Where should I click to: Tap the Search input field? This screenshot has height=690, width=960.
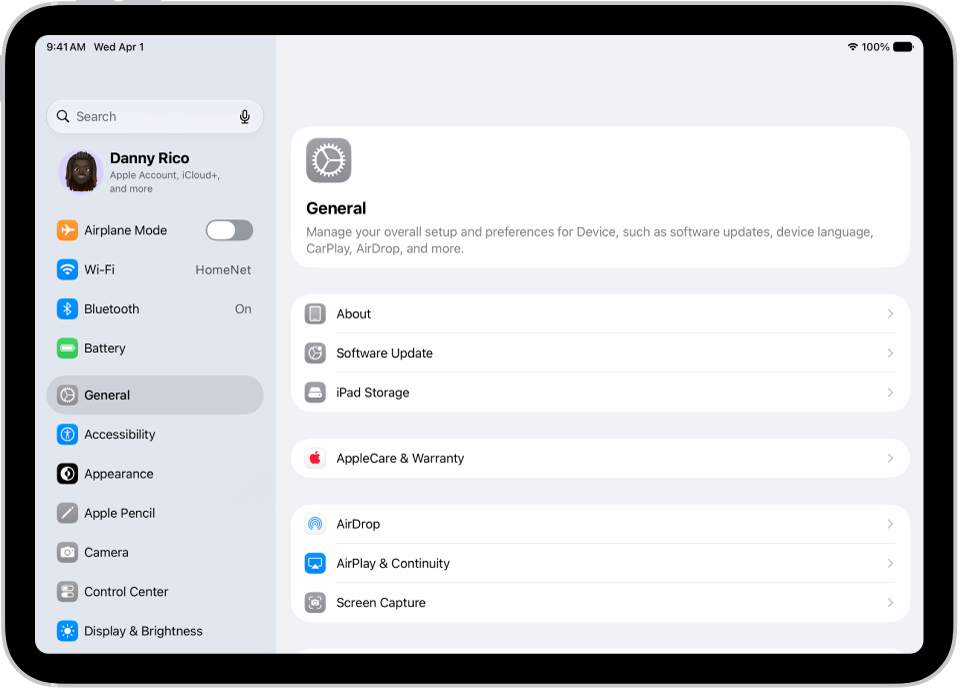pos(155,116)
